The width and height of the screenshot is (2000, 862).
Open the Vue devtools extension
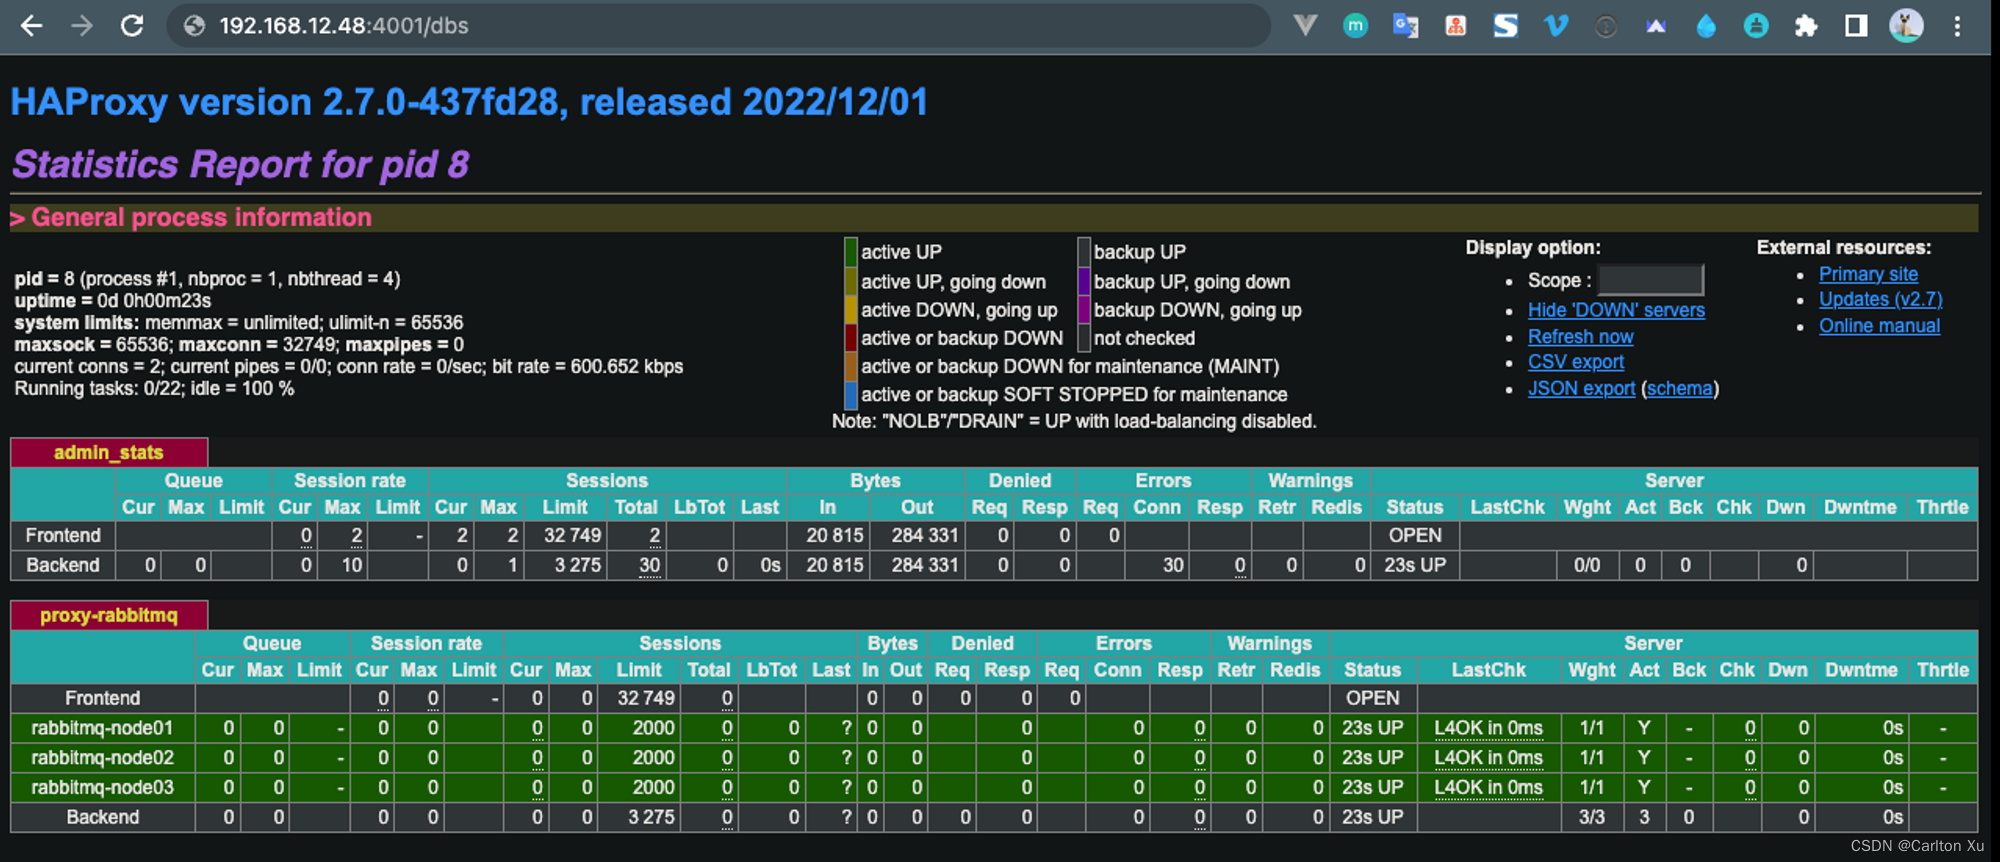point(1305,26)
